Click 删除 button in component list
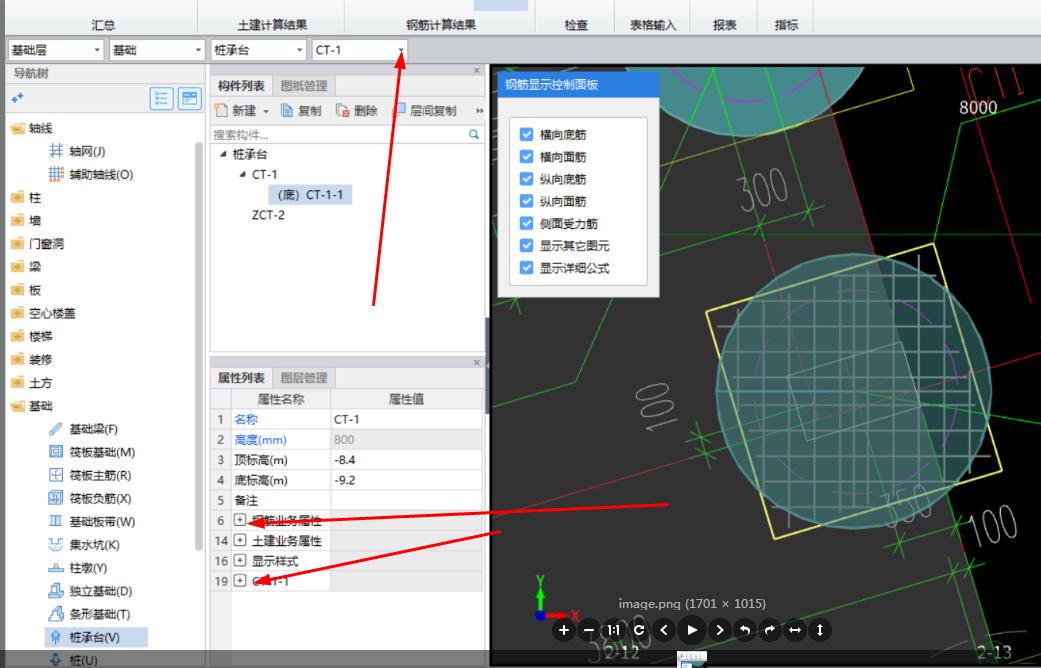The image size is (1041, 668). (357, 111)
